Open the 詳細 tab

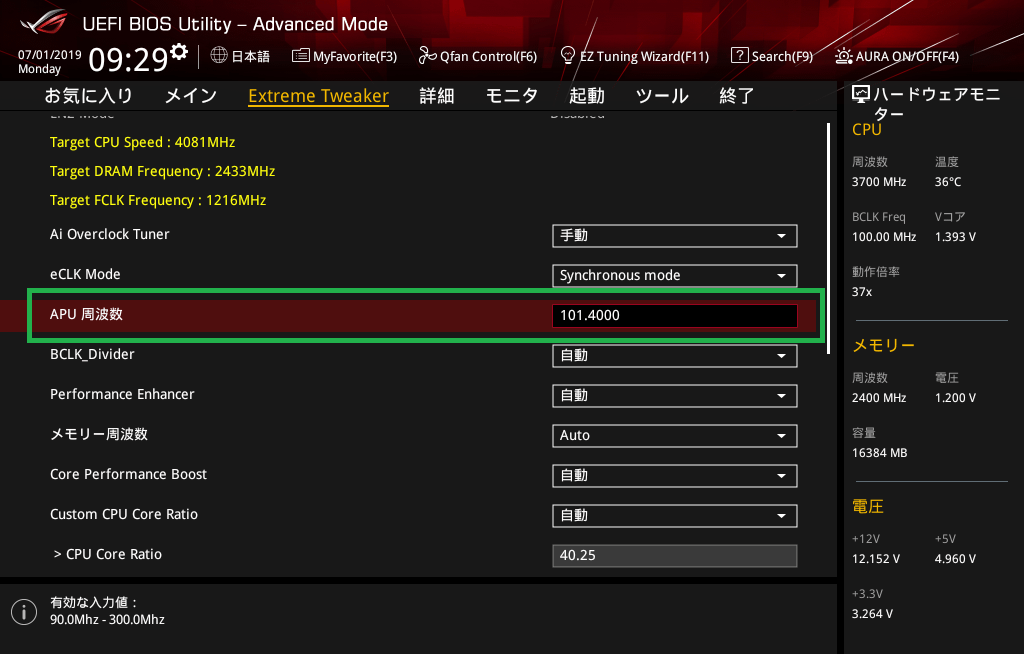coord(437,96)
